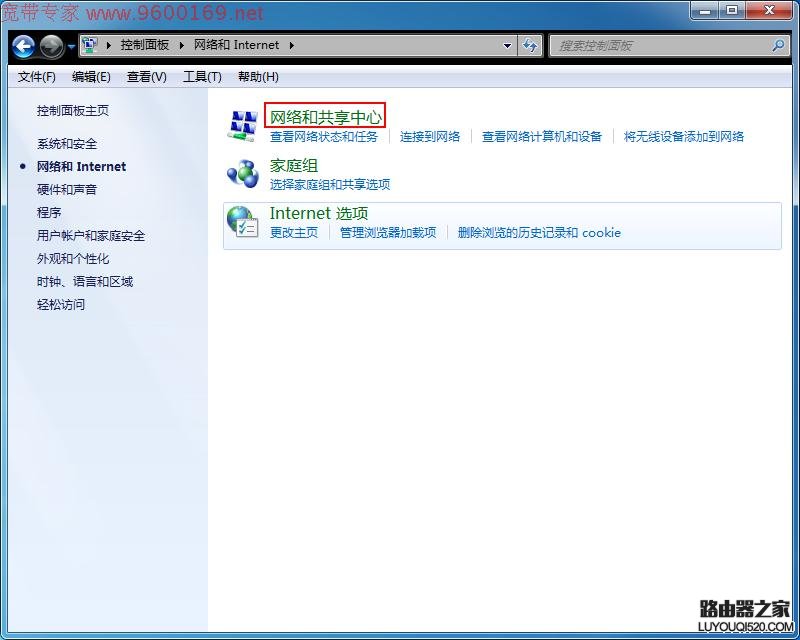
Task: Open the Internet 选项 icon
Action: tap(318, 213)
